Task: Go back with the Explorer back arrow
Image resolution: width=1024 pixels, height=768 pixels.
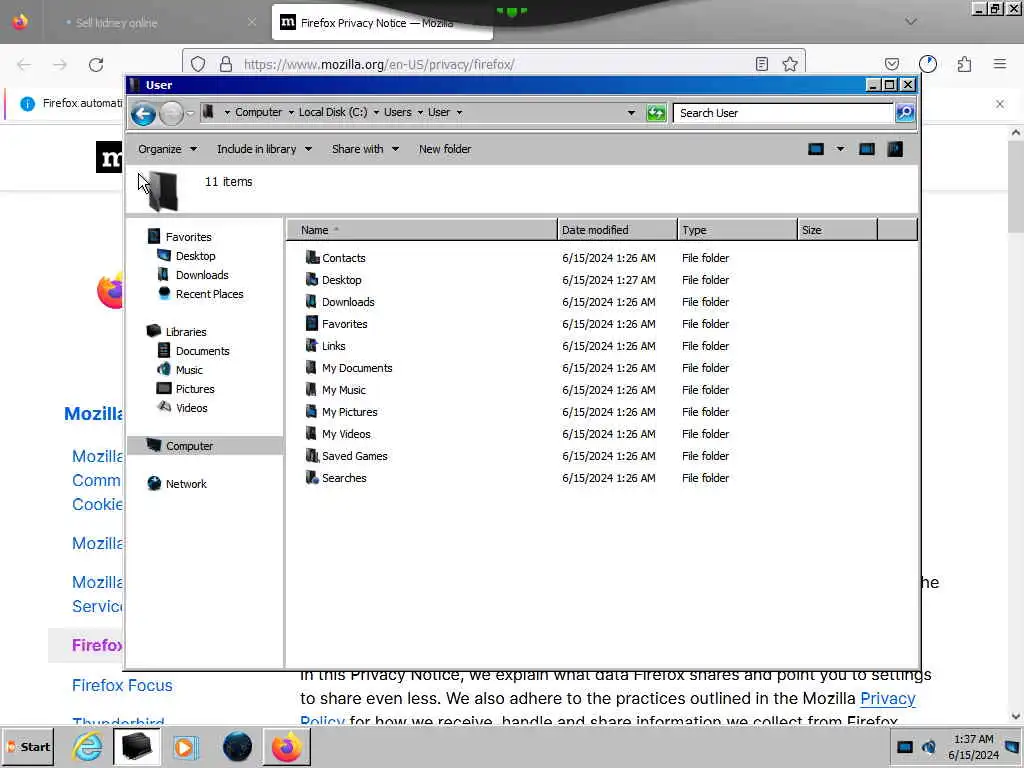Action: tap(143, 114)
